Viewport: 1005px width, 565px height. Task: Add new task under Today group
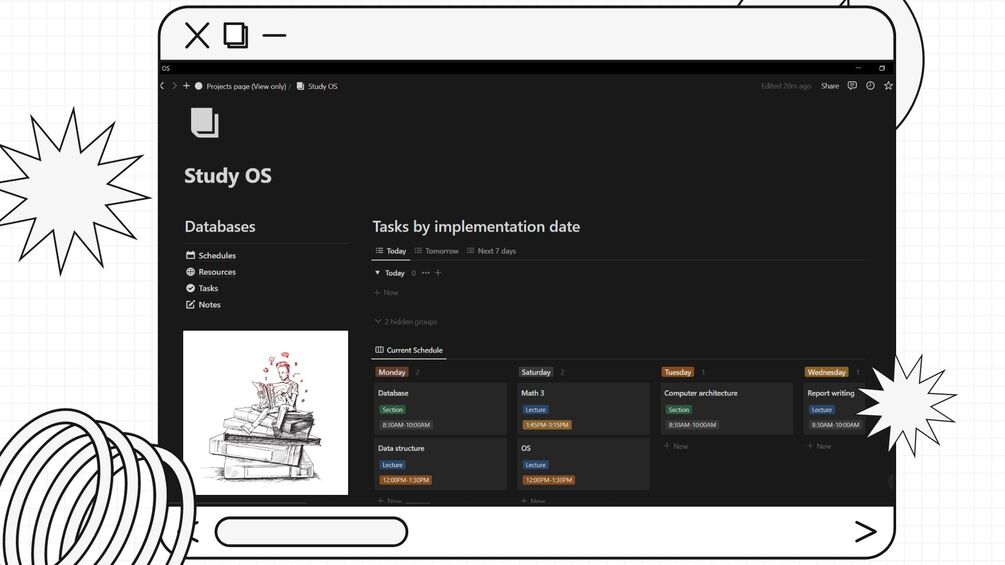pyautogui.click(x=386, y=293)
